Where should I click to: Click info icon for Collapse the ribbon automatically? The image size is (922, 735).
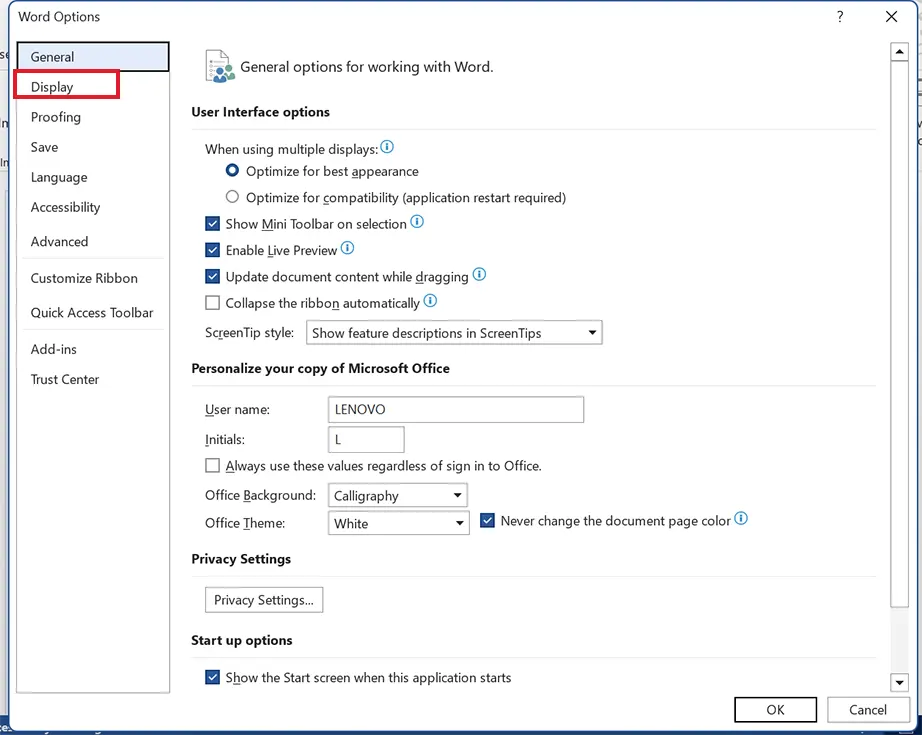(430, 301)
